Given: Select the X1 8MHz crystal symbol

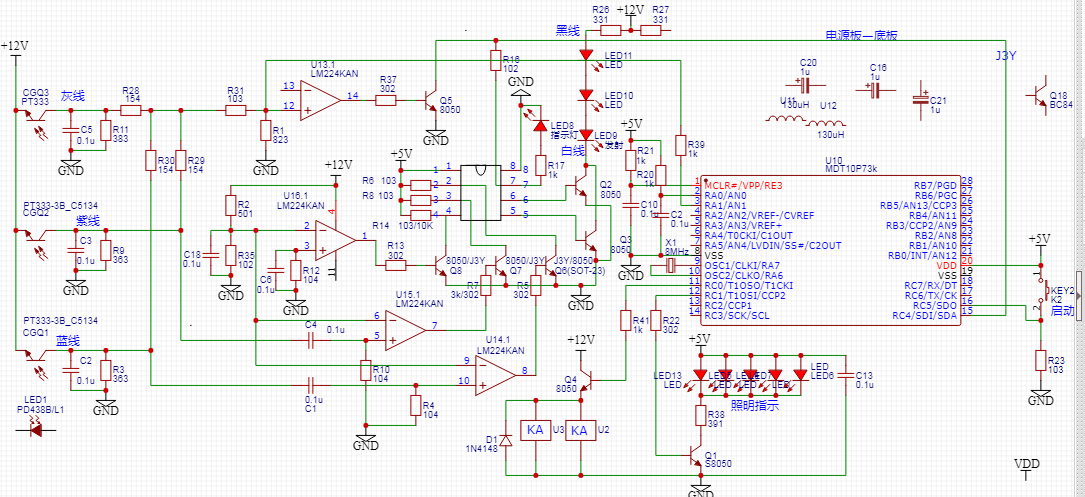Looking at the screenshot, I should click(x=669, y=266).
